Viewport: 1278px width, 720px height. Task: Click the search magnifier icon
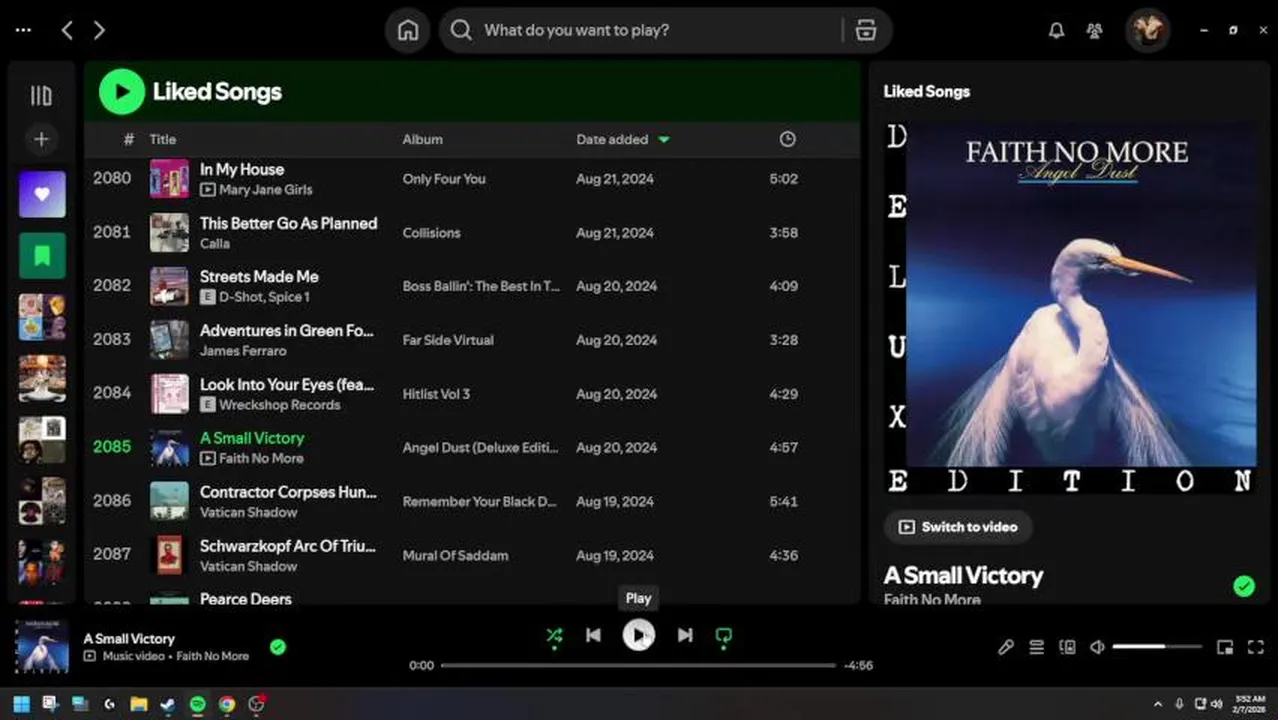pos(461,30)
